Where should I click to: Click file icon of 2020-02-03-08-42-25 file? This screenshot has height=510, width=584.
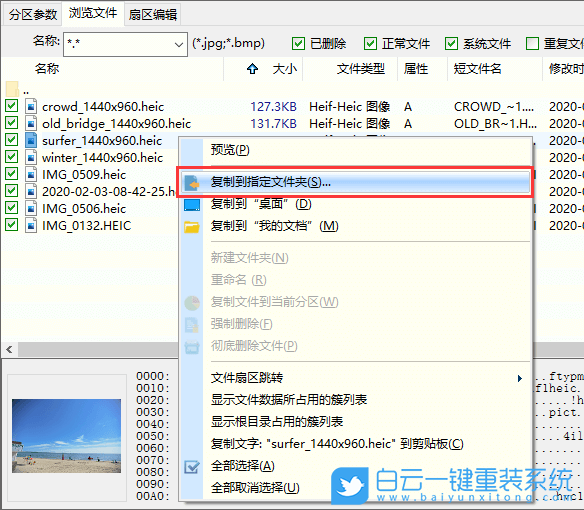(x=31, y=191)
